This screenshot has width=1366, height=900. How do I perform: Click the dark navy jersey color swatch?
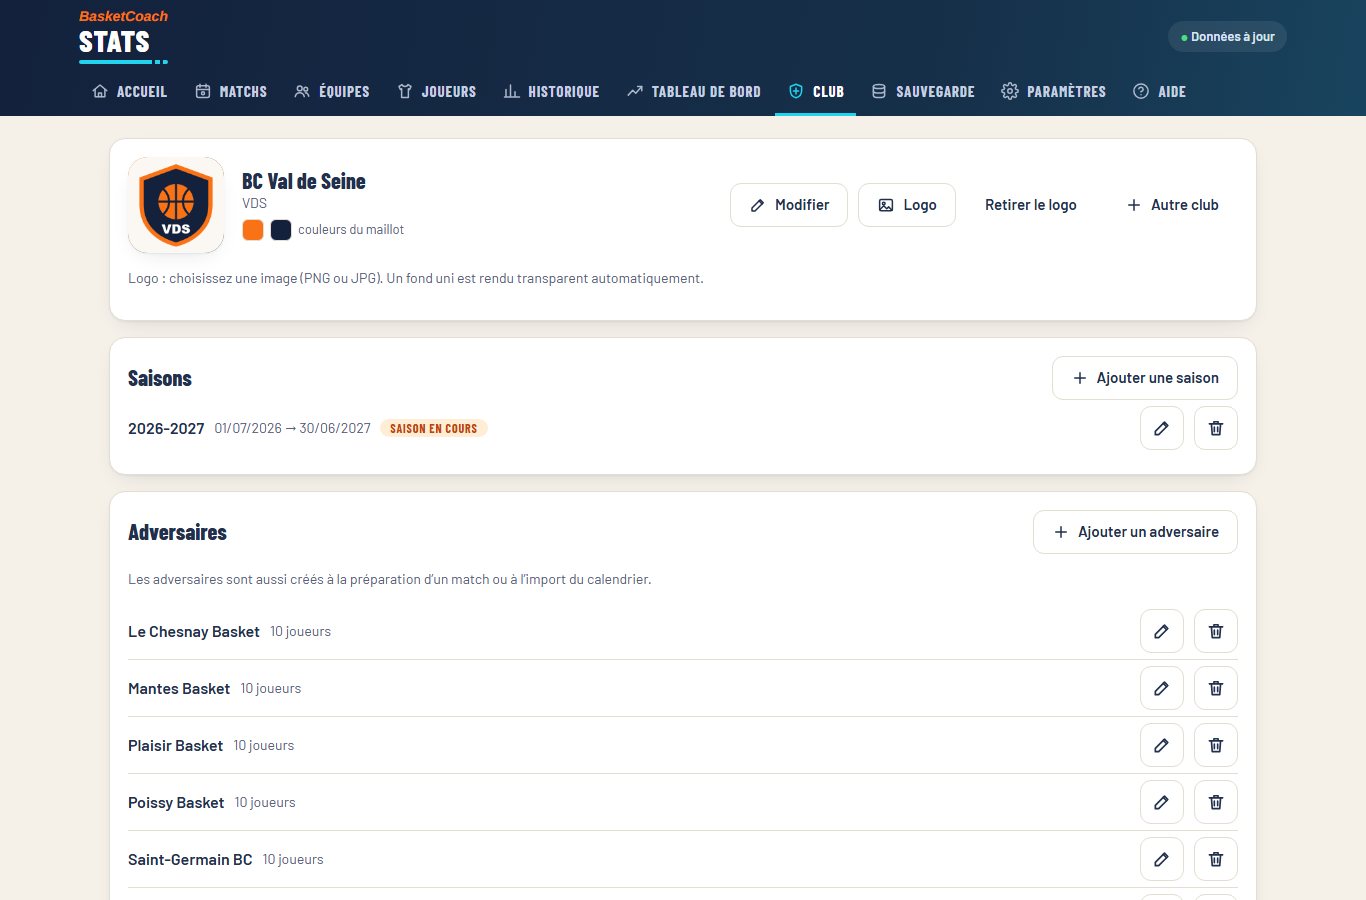click(281, 230)
